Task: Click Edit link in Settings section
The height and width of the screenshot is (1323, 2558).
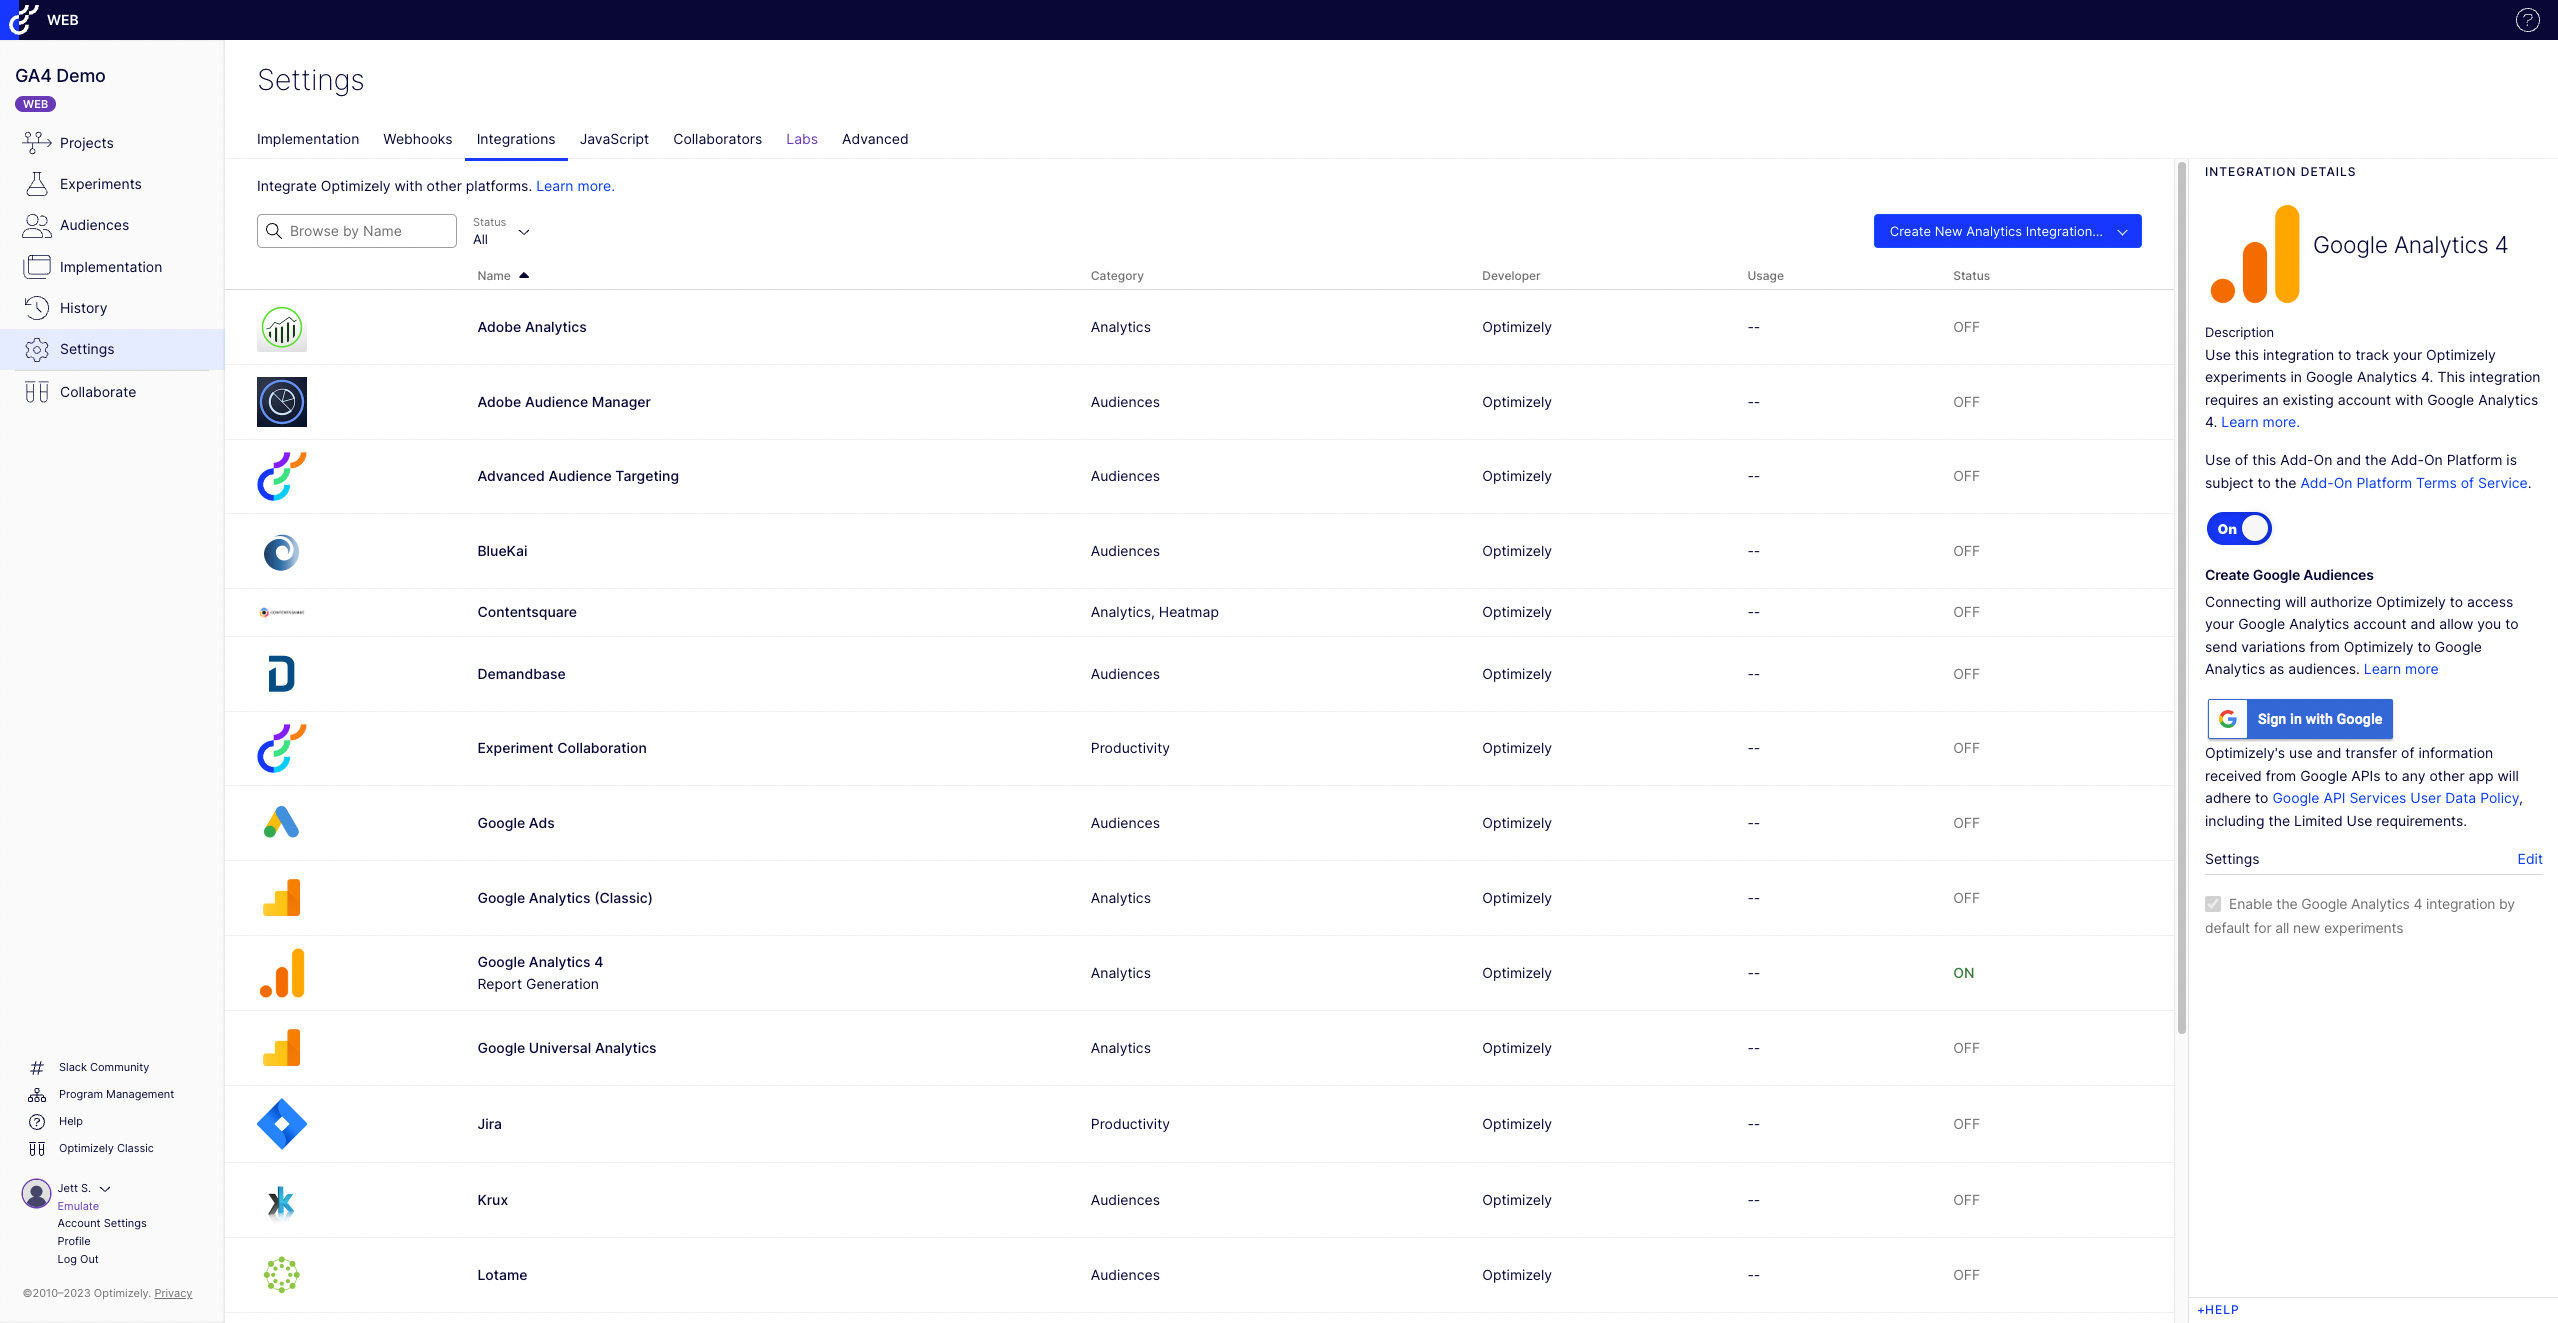Action: pyautogui.click(x=2529, y=859)
